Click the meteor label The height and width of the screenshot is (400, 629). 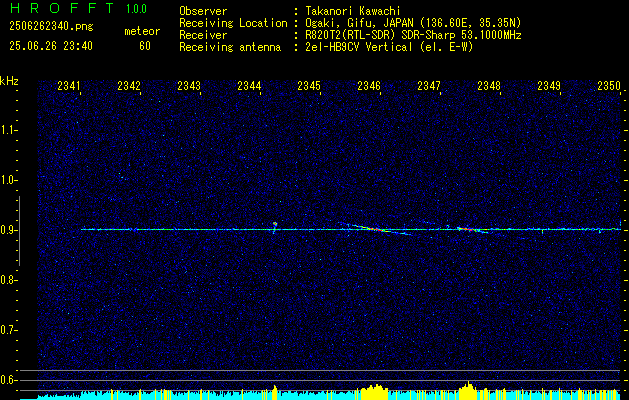click(x=142, y=31)
